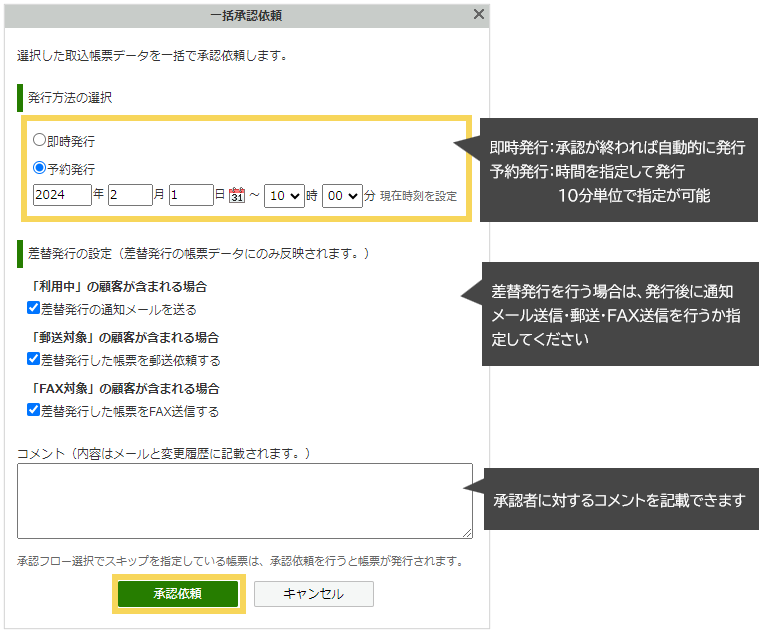Toggle 差替発行した帳票を郵送依頼する checkbox

33,359
